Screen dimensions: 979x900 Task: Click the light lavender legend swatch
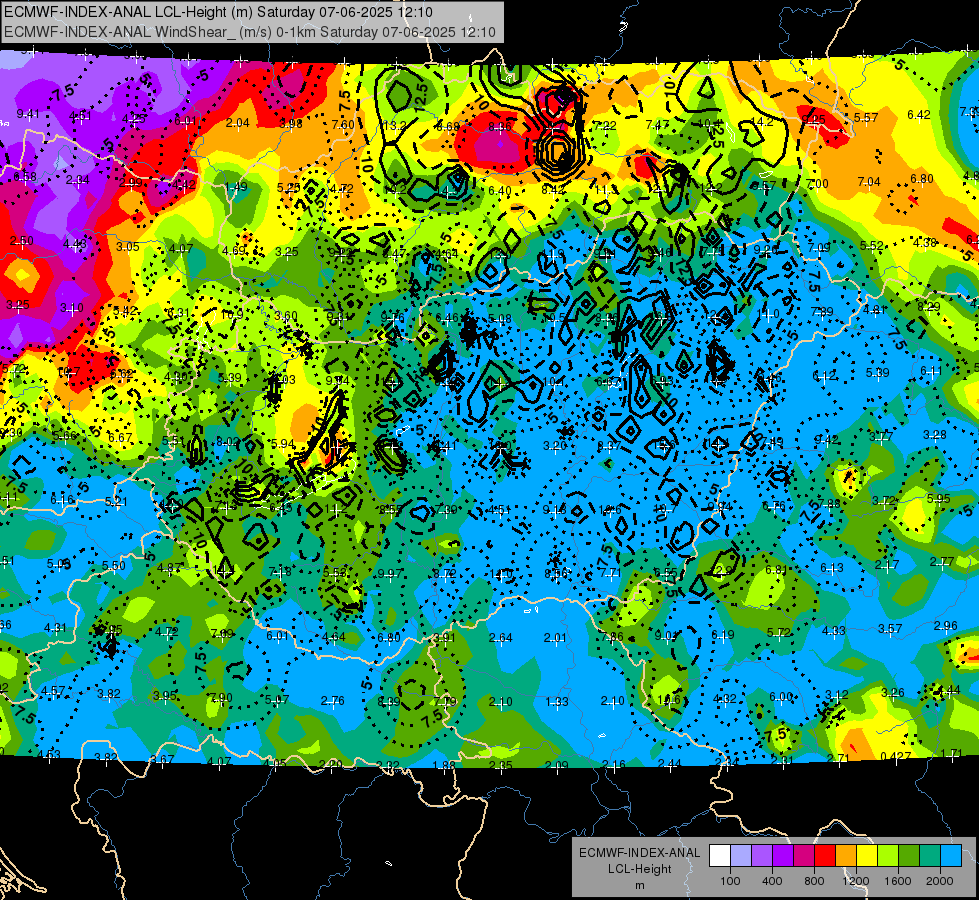click(x=741, y=855)
